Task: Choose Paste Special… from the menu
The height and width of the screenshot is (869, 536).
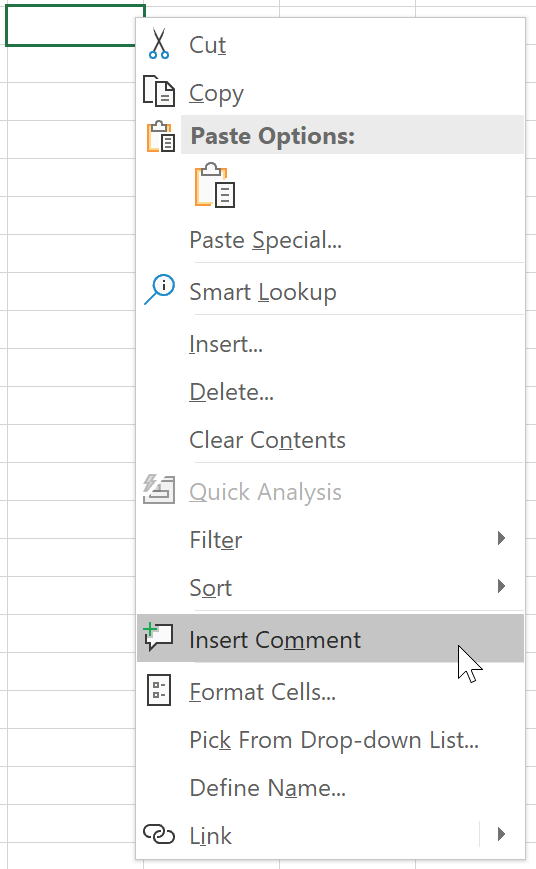Action: click(266, 241)
